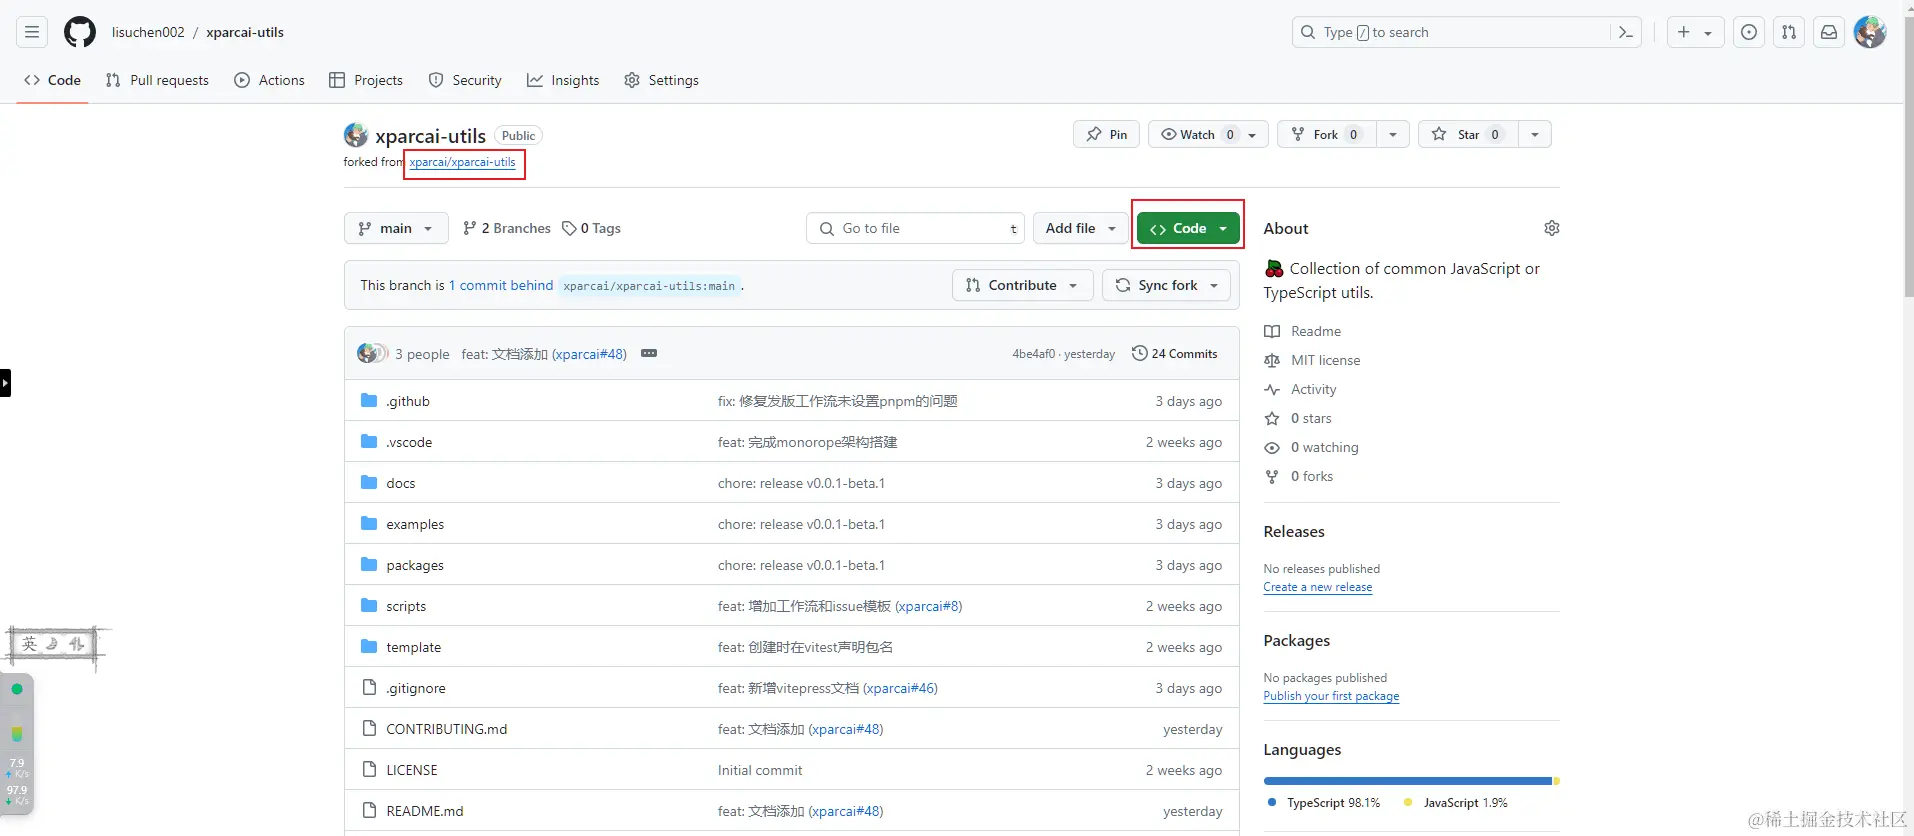View the 2 Branches link

tap(507, 228)
